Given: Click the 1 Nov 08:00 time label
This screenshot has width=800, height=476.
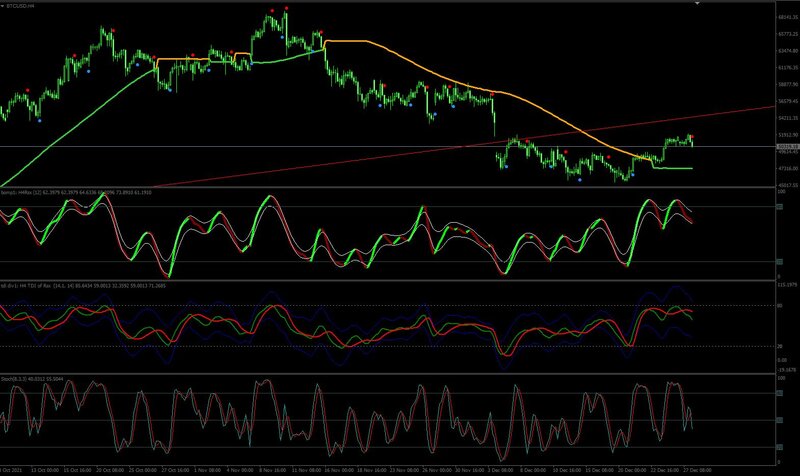Looking at the screenshot, I should coord(208,470).
